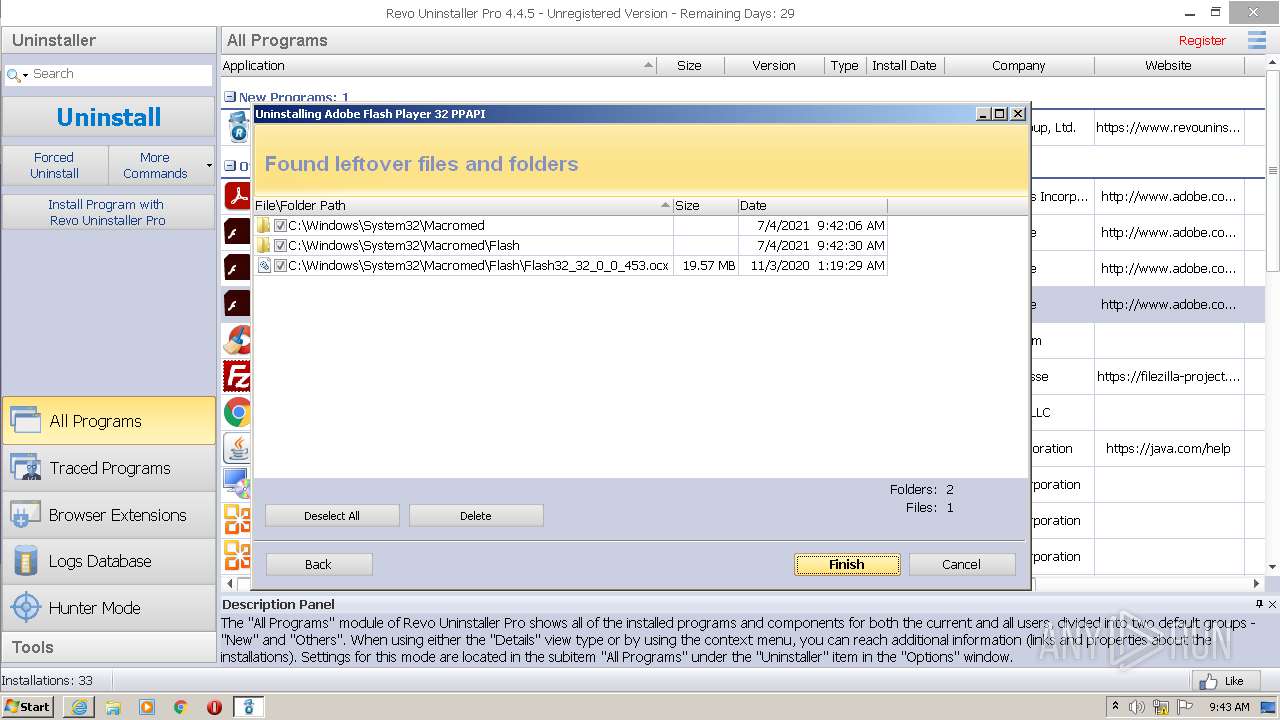Sort by Company column header
This screenshot has height=720, width=1280.
[1018, 66]
